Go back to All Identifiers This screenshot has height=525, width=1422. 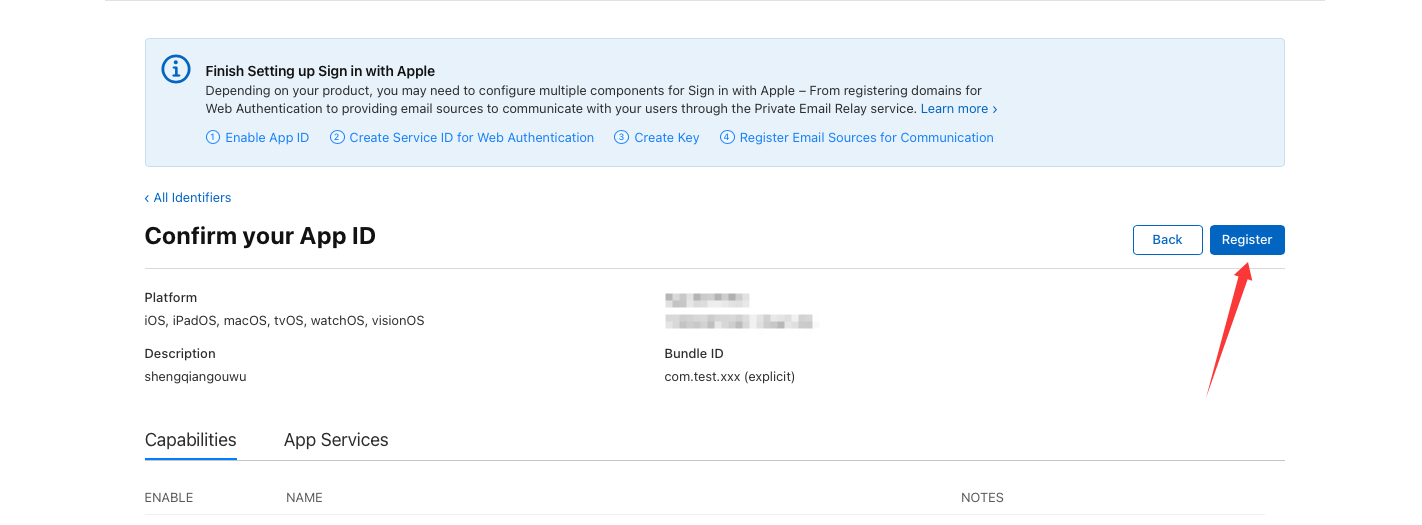pyautogui.click(x=191, y=198)
